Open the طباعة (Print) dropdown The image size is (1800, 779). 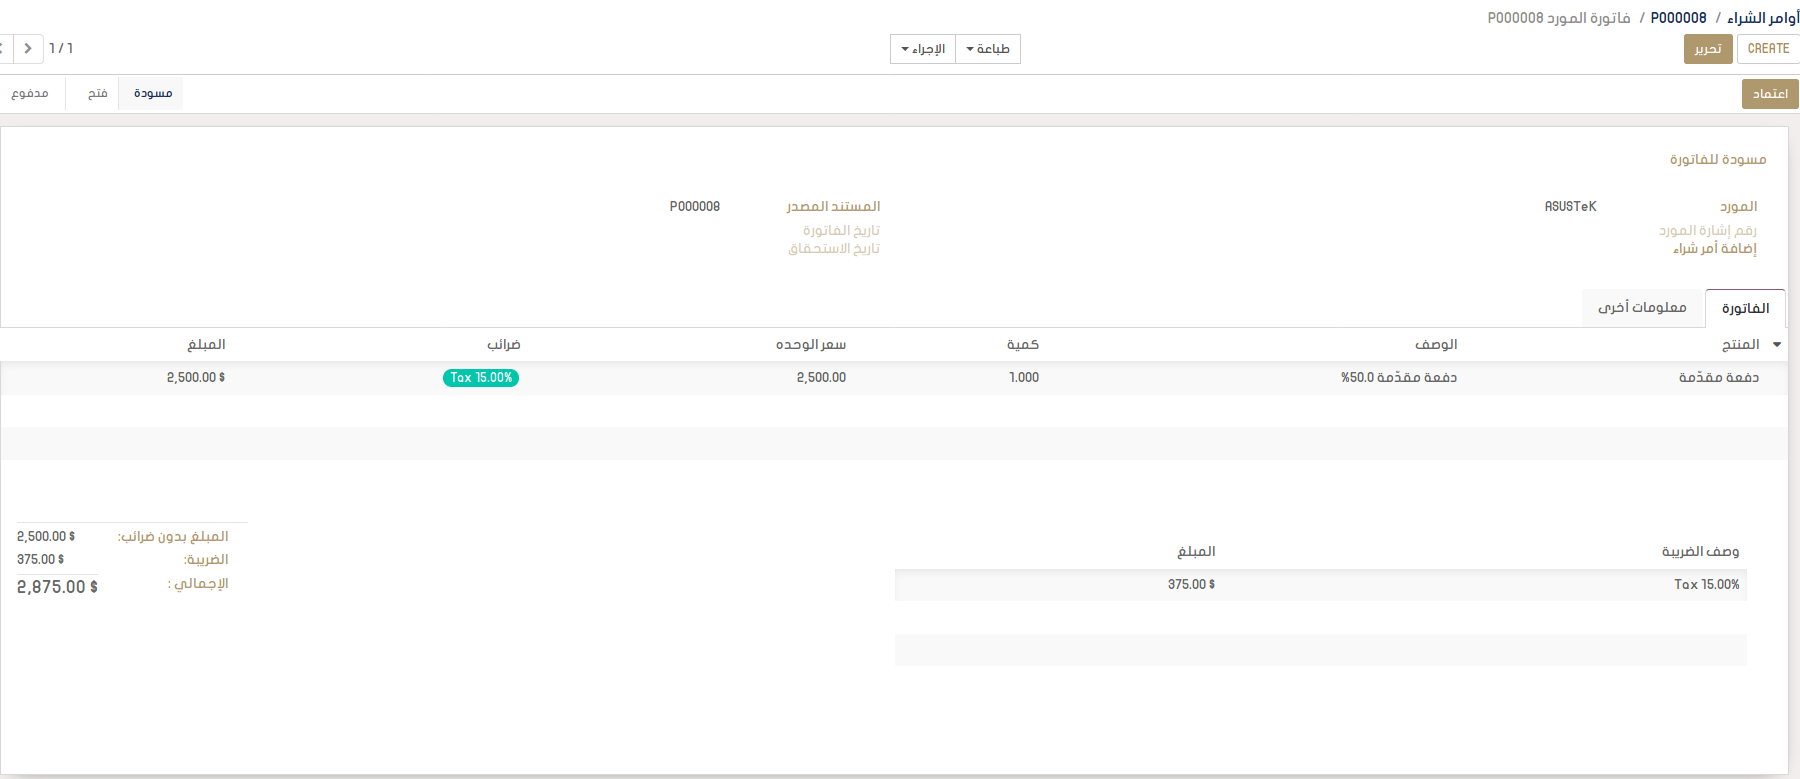point(988,49)
